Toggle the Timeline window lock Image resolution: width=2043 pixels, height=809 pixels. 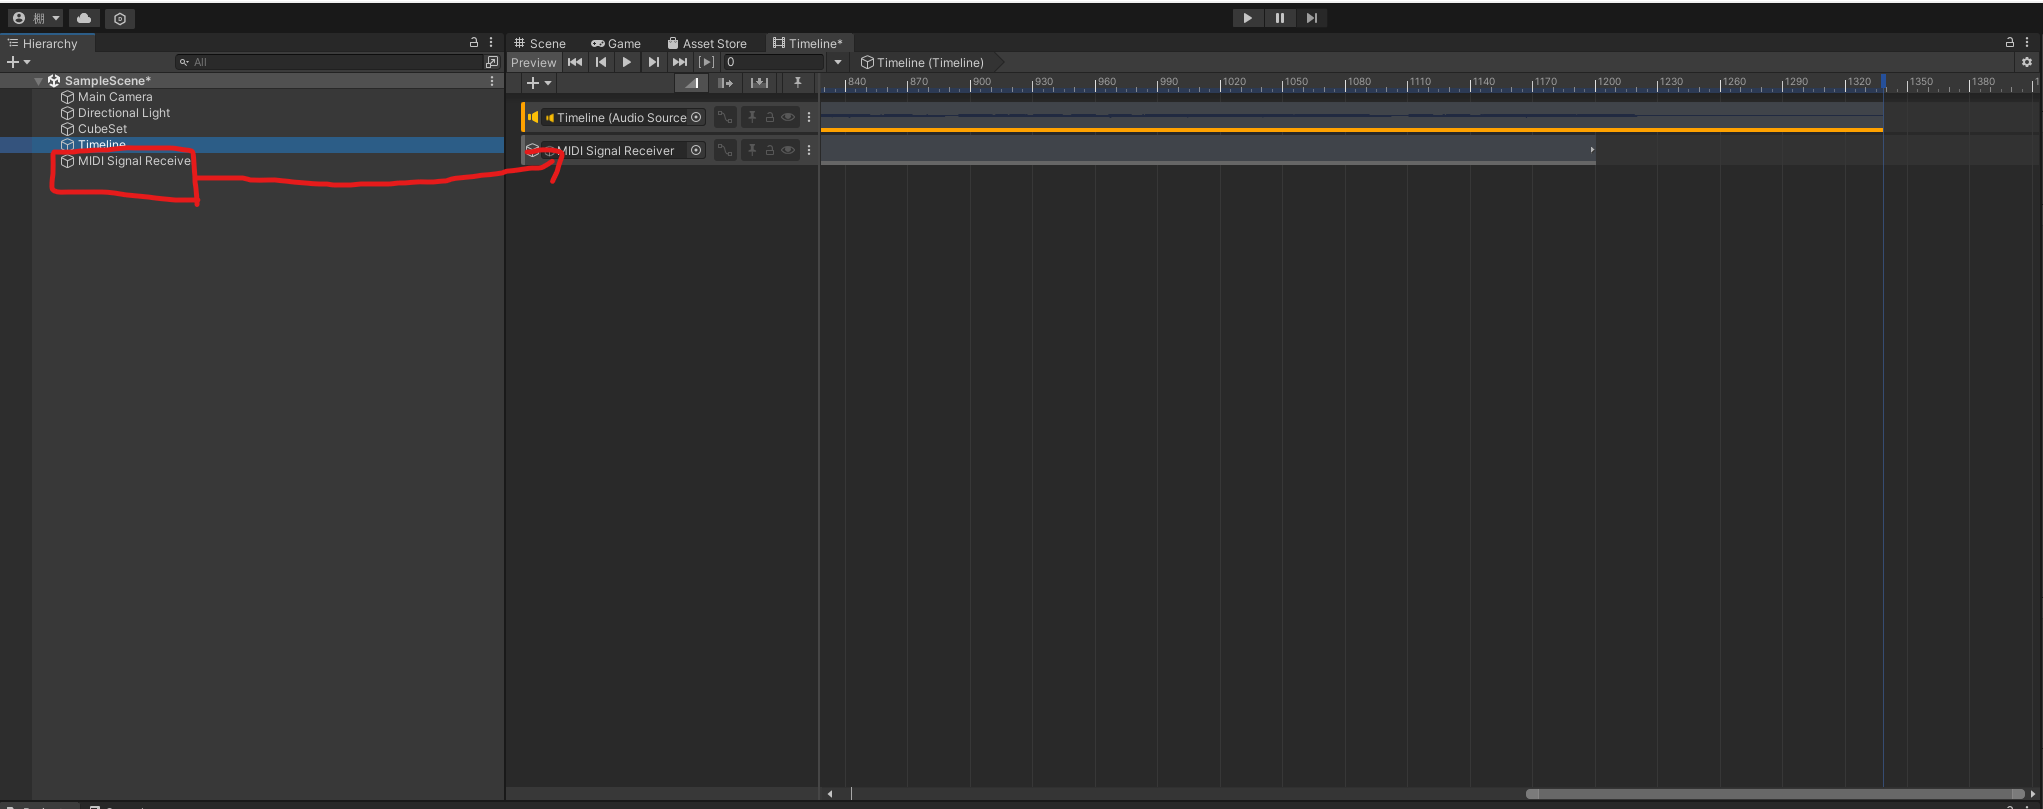[2010, 43]
